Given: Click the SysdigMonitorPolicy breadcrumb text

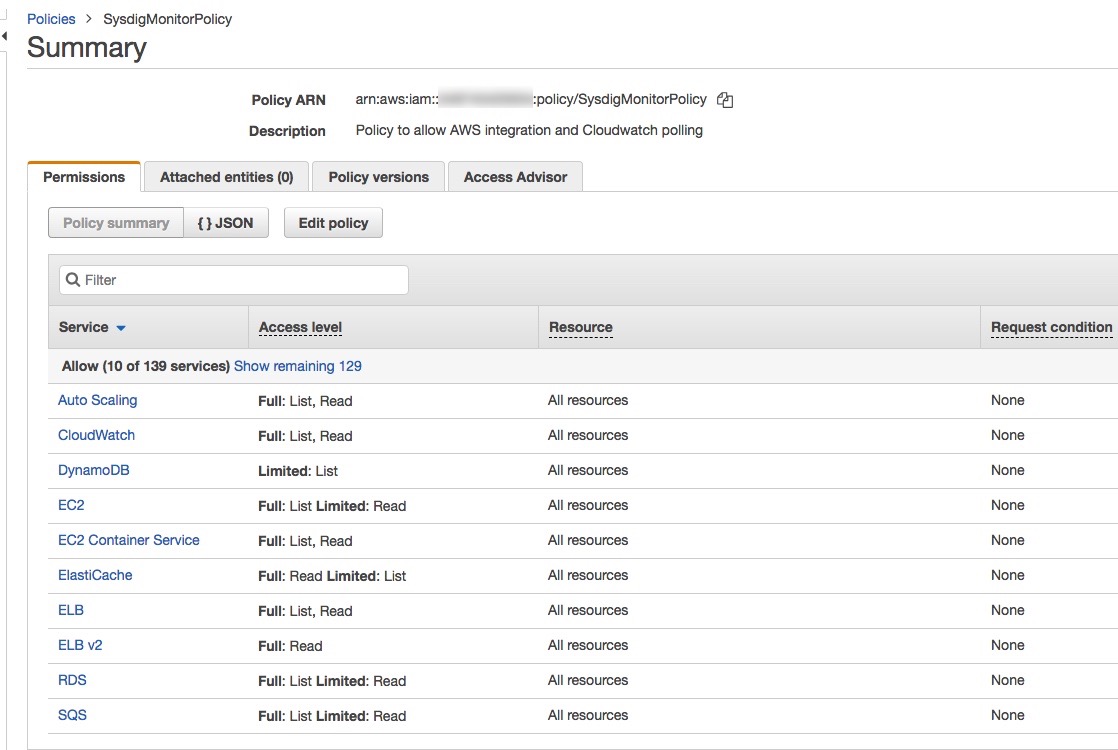Looking at the screenshot, I should (168, 19).
